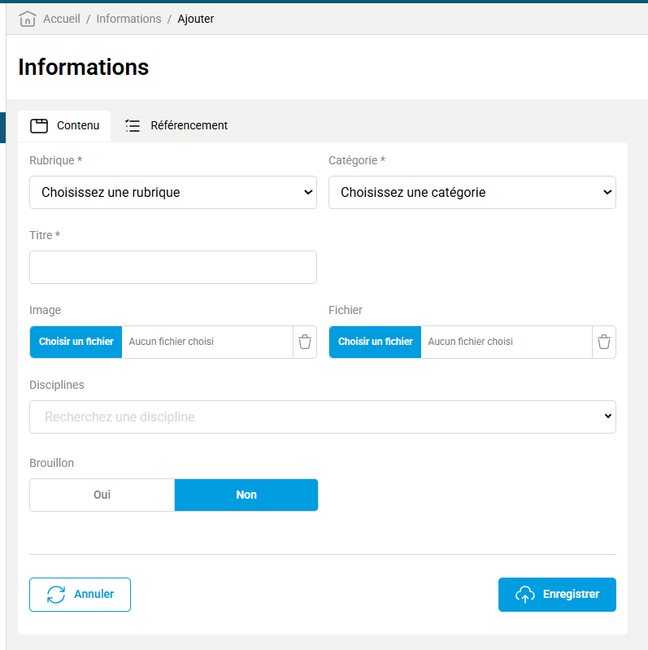
Task: Switch to the Référencement tab
Action: (188, 126)
